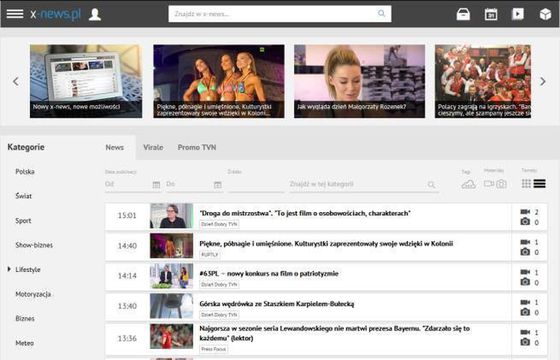Click video count icon for 14:14 article
The height and width of the screenshot is (360, 560).
click(525, 272)
